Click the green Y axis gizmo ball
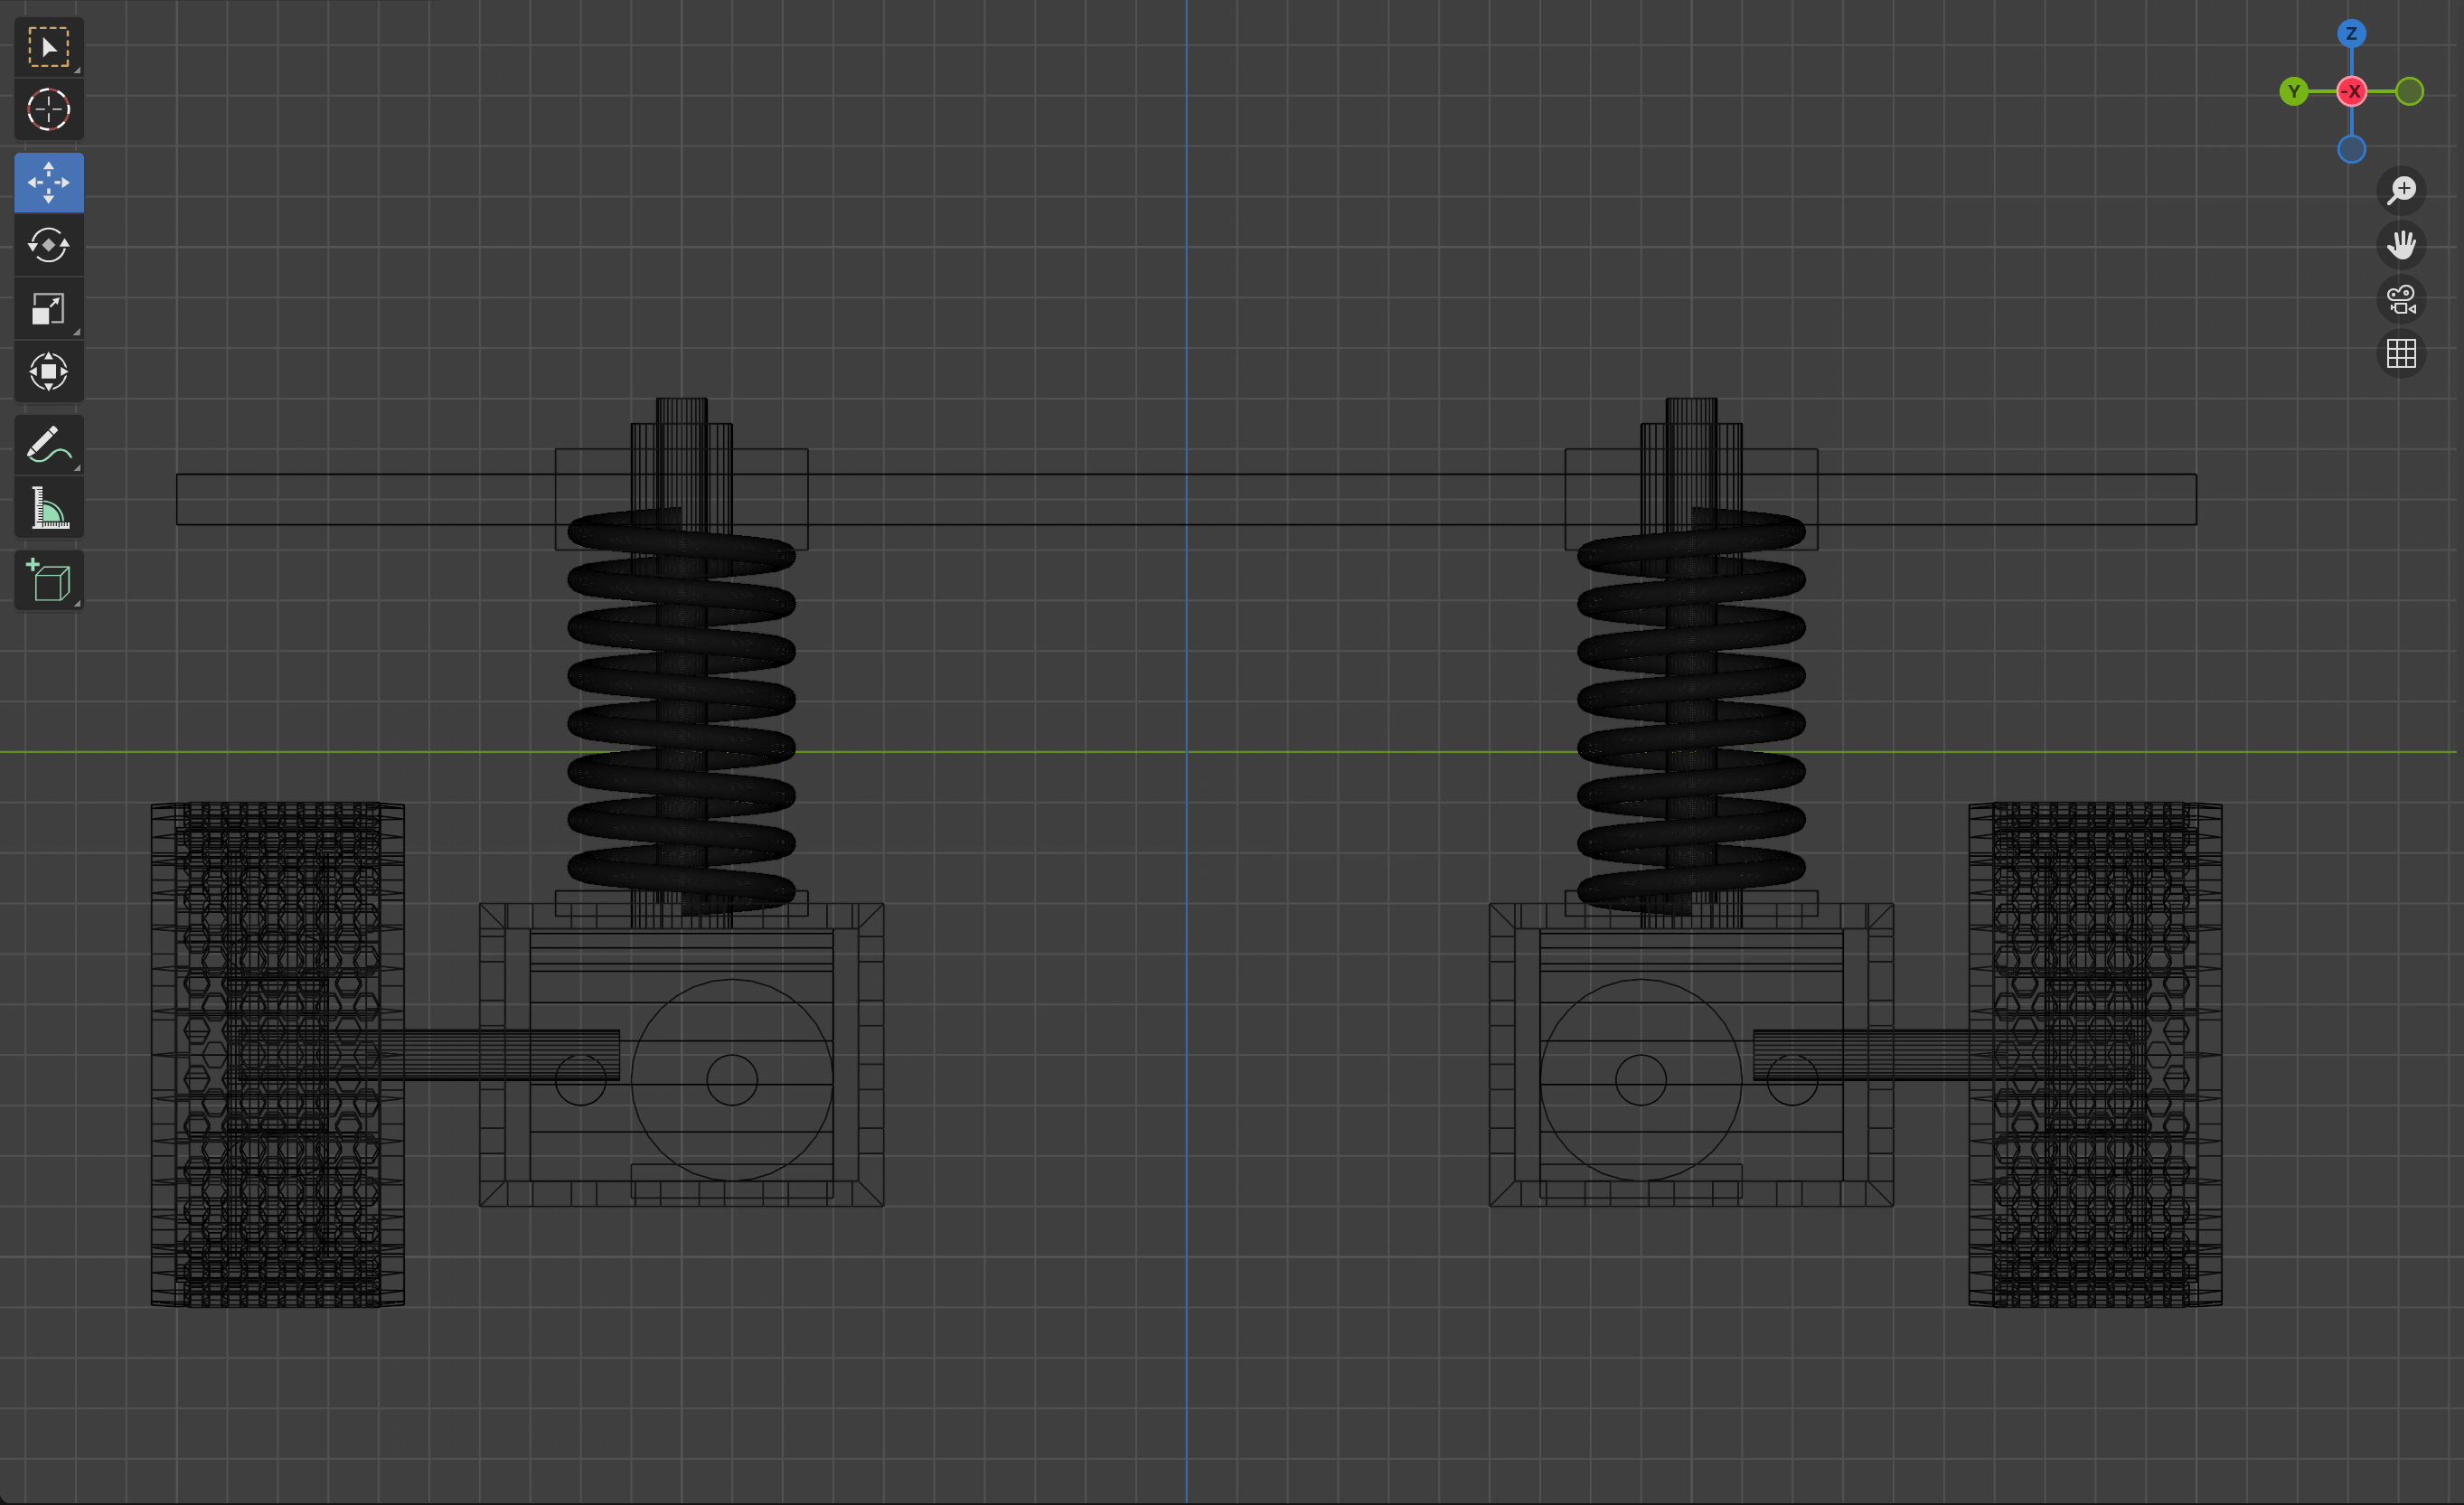Image resolution: width=2464 pixels, height=1505 pixels. coord(2293,92)
